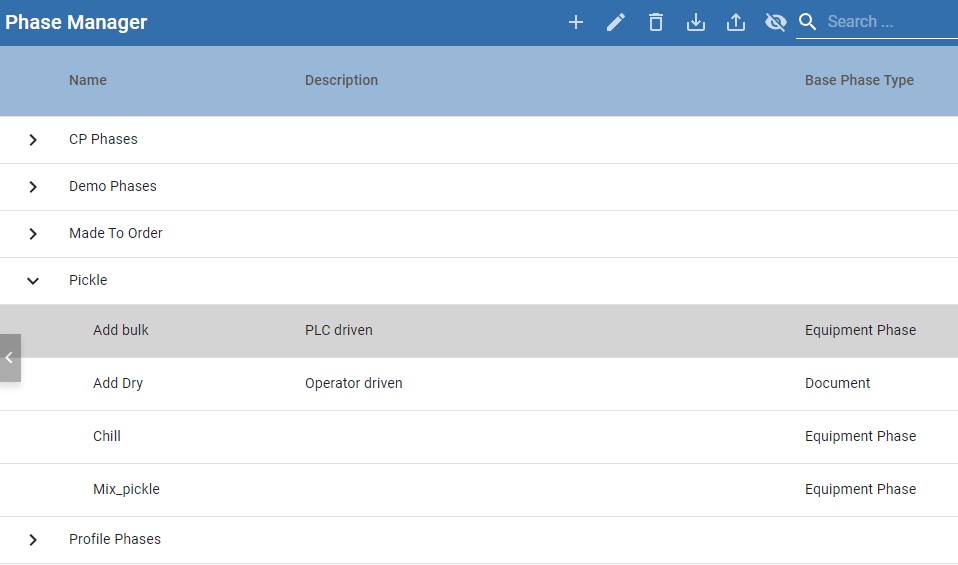Expand the Demo Phases group
Screen dimensions: 958x565
coord(33,187)
